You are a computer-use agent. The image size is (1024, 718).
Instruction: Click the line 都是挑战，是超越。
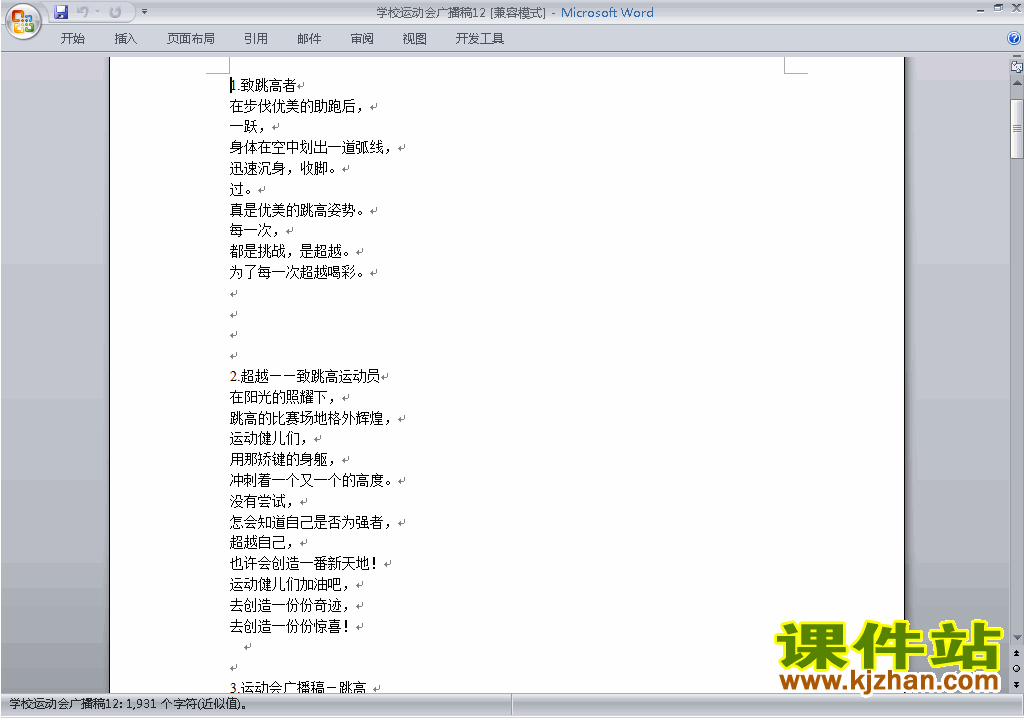click(x=289, y=252)
